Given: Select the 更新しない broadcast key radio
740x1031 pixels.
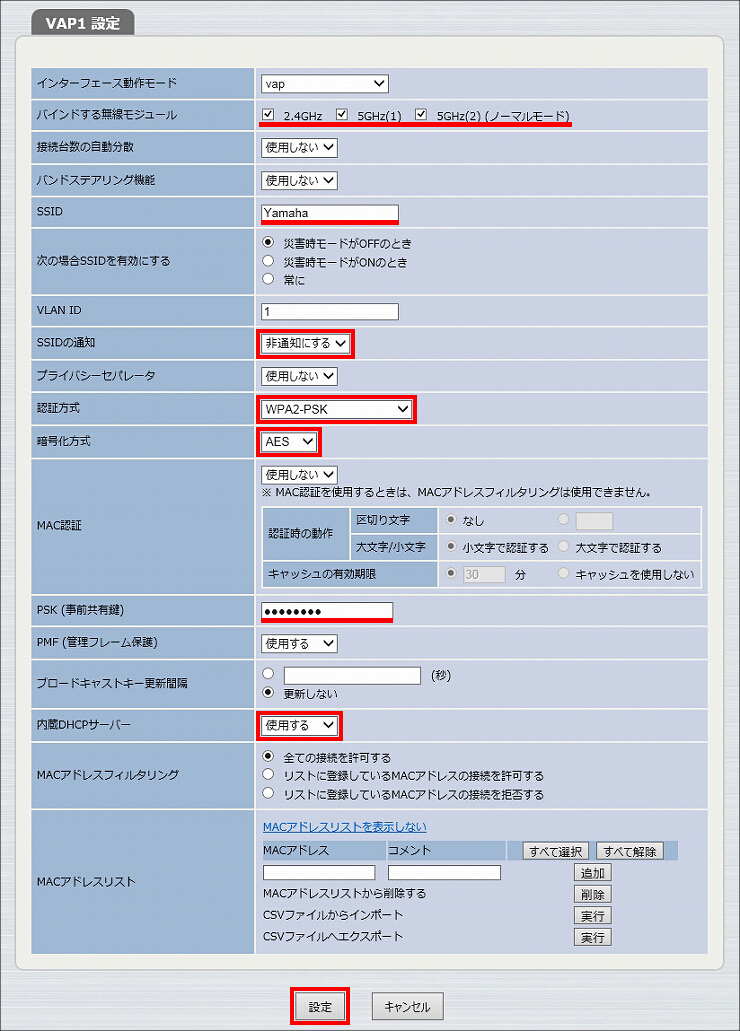Looking at the screenshot, I should coord(268,693).
